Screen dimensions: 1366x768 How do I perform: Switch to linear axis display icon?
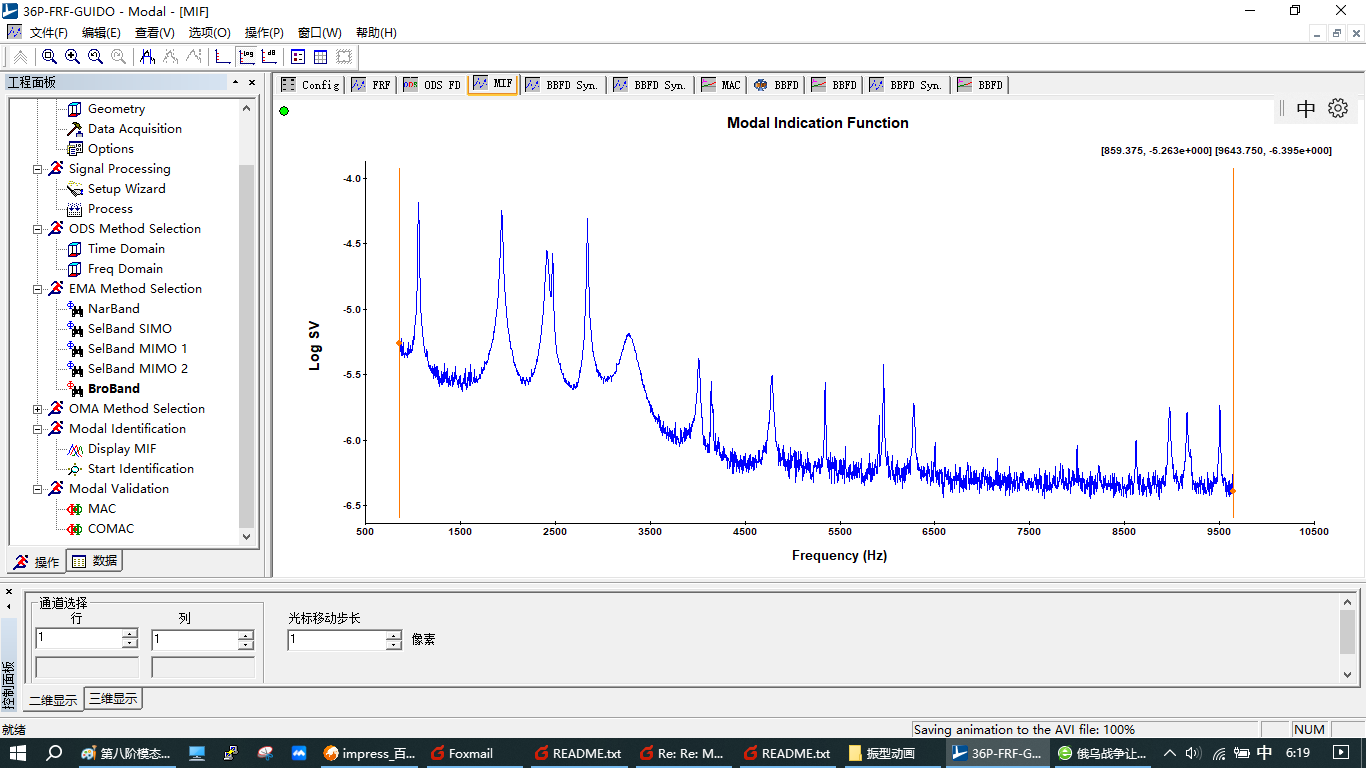click(221, 57)
